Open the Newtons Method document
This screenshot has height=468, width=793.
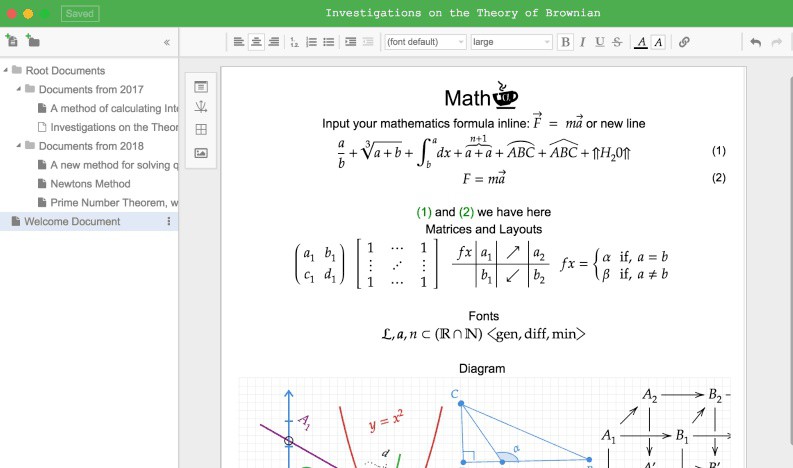90,184
